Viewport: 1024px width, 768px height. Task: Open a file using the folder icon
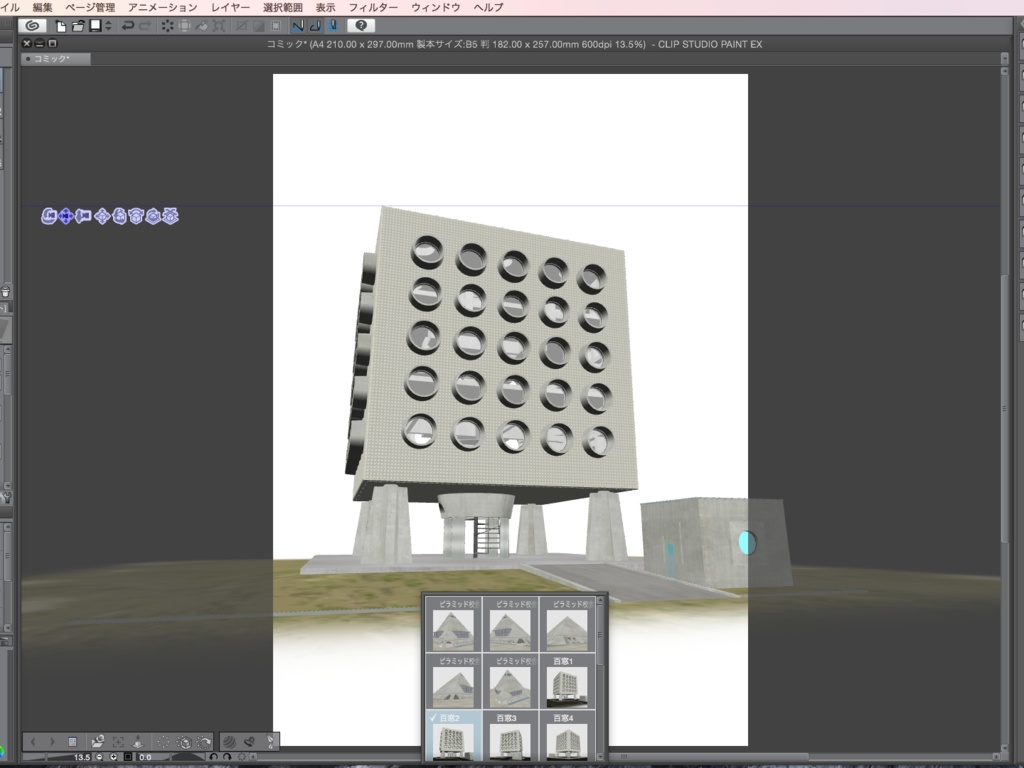[x=76, y=27]
